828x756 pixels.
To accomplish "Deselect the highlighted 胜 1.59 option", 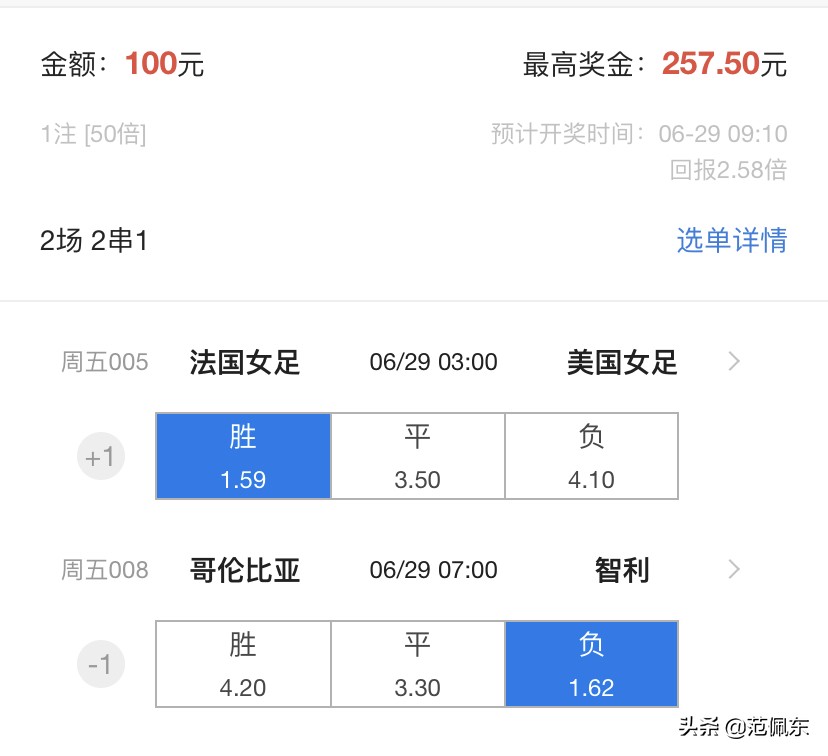I will [243, 456].
